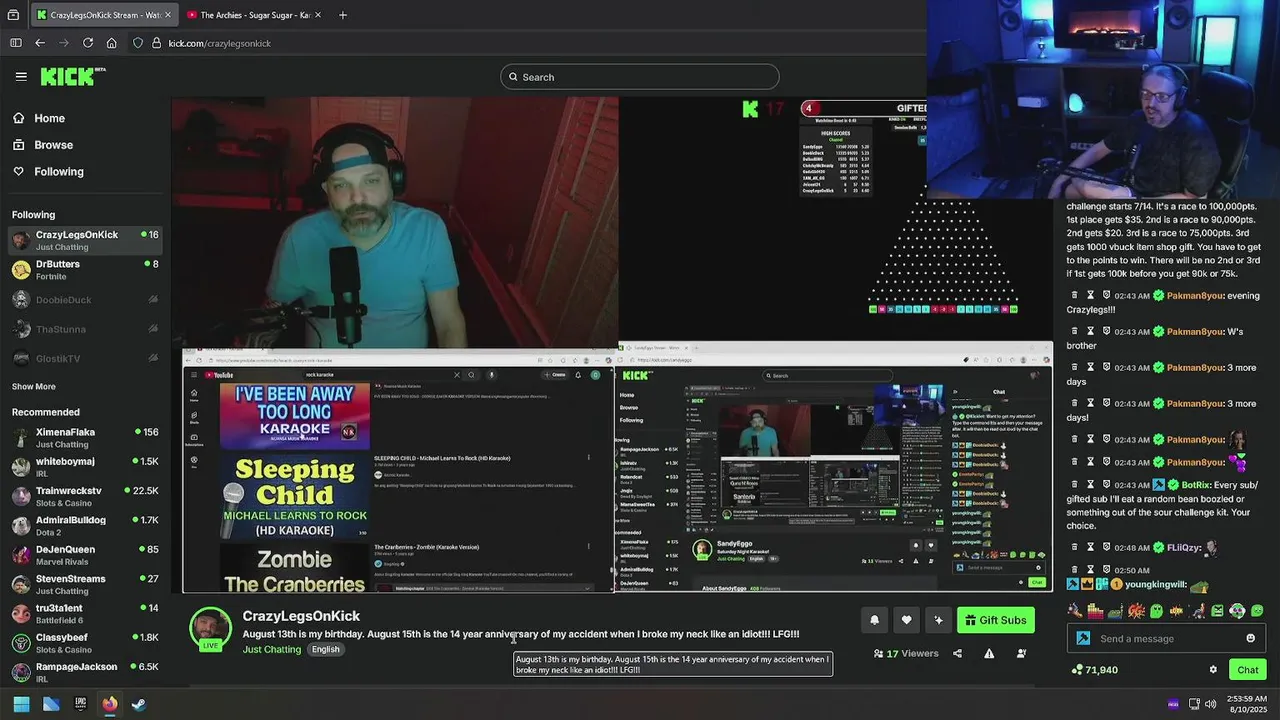Open recommended channel XimenaFlaka

pos(86,438)
